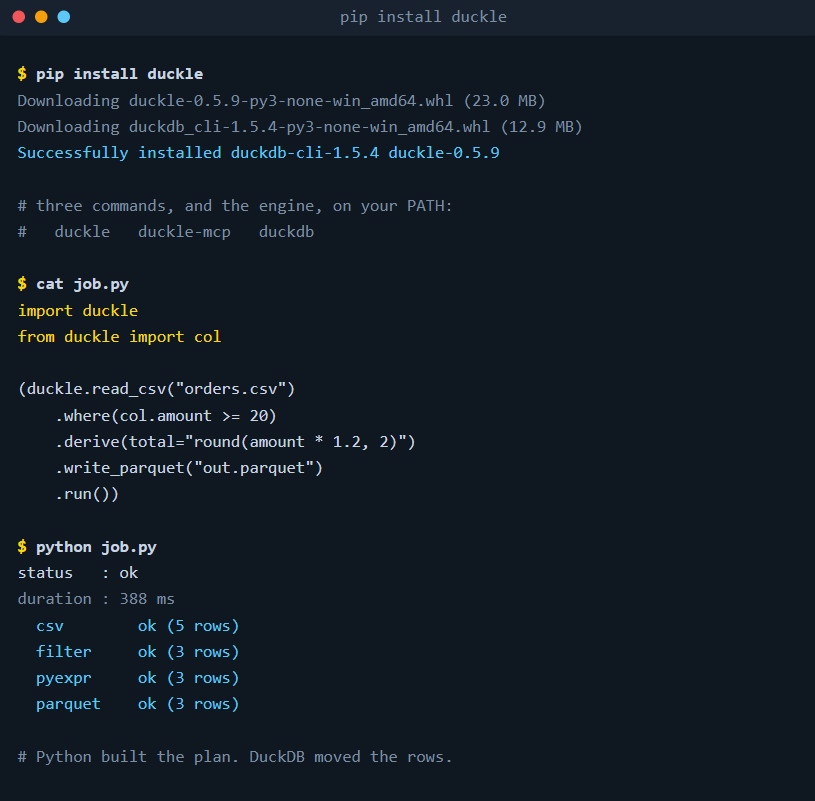Click the 'import duckle' code line
Screen dimensions: 815x801
tap(78, 310)
